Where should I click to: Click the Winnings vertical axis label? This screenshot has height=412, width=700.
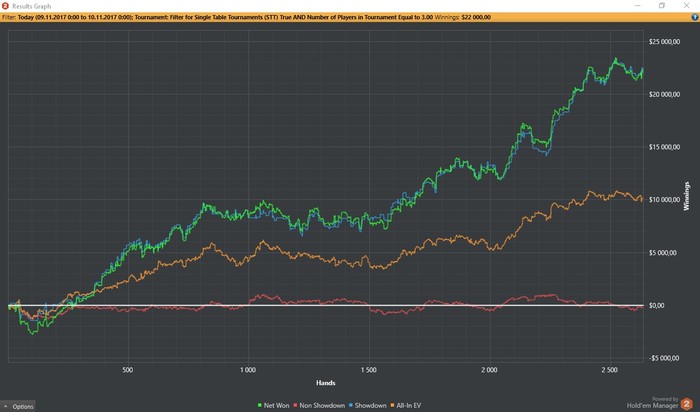coord(687,196)
